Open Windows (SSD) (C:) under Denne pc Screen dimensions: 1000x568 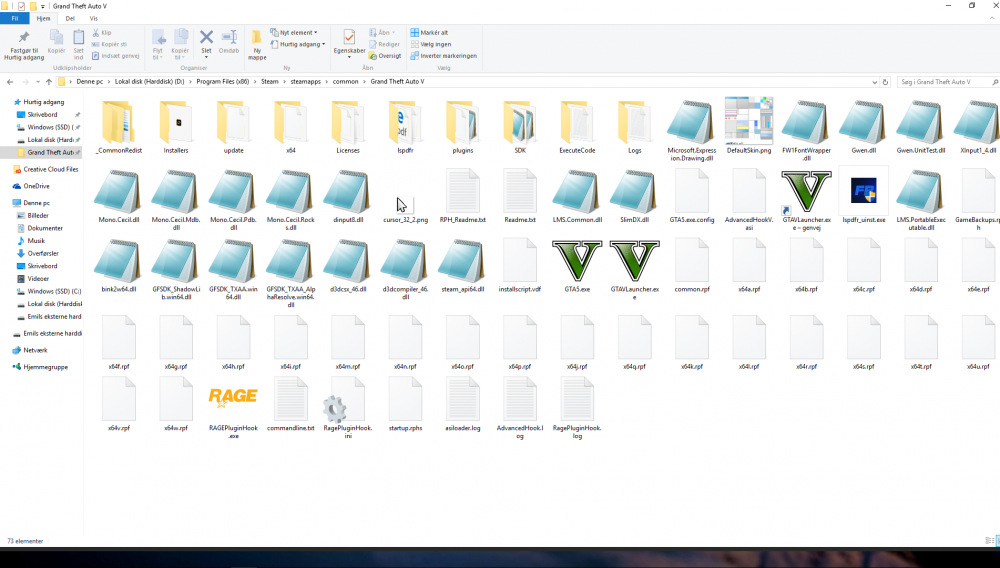pos(54,291)
